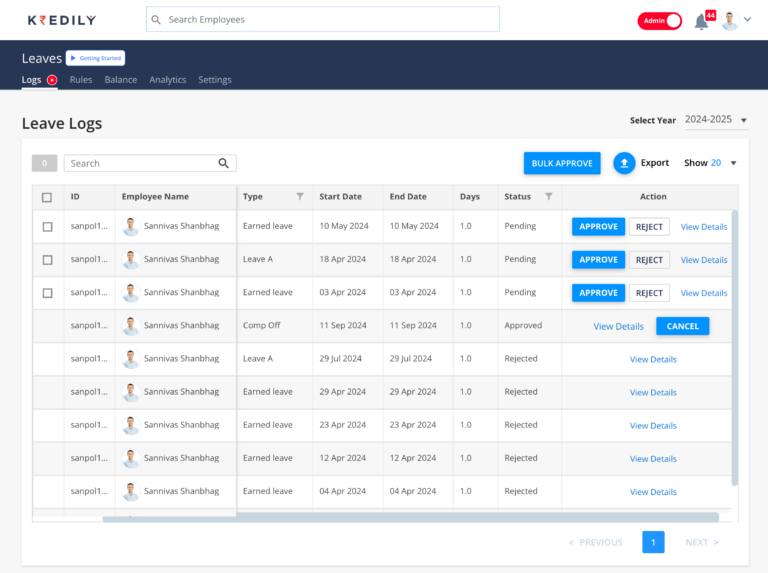This screenshot has width=768, height=573.
Task: Open the Select Year 2024-2025 dropdown
Action: (x=716, y=120)
